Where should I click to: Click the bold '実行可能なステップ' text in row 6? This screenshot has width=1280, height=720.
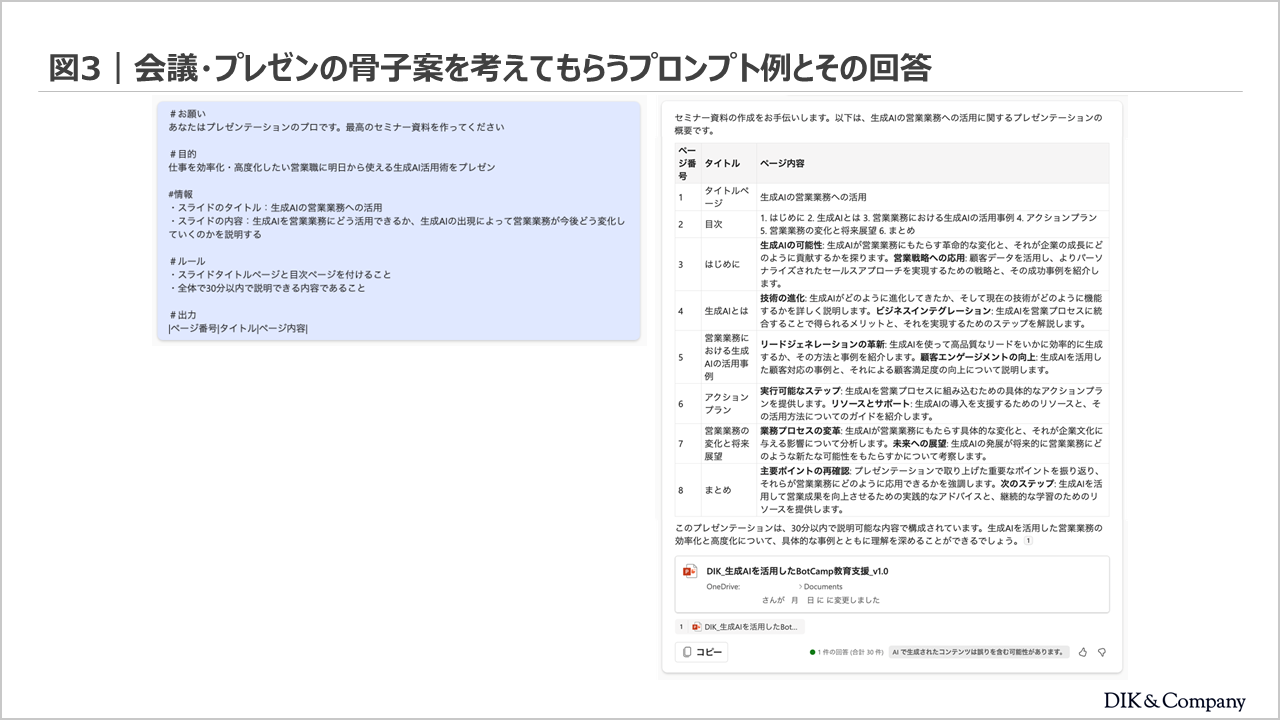tap(800, 391)
